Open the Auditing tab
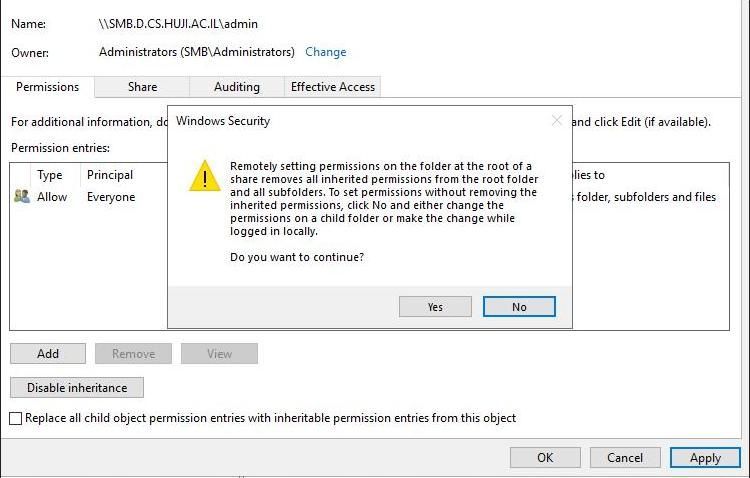 [236, 87]
